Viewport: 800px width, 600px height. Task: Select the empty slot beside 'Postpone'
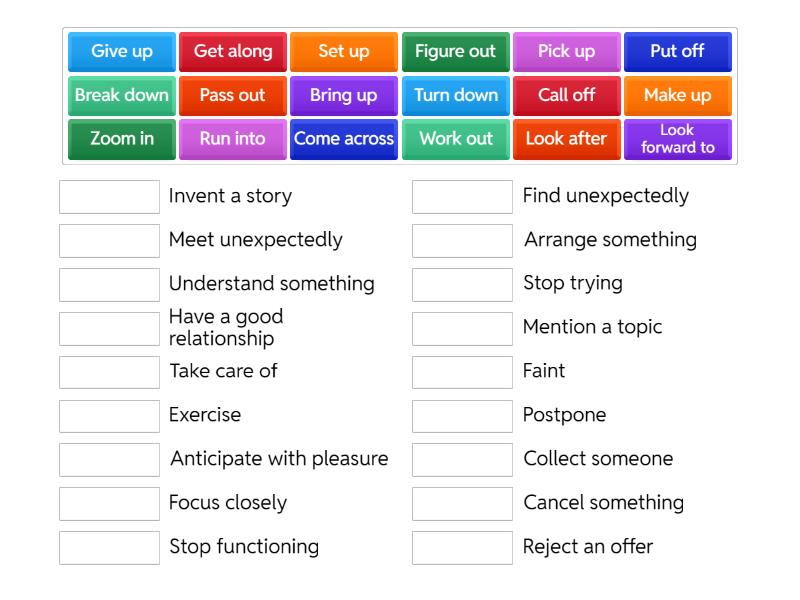pyautogui.click(x=461, y=415)
